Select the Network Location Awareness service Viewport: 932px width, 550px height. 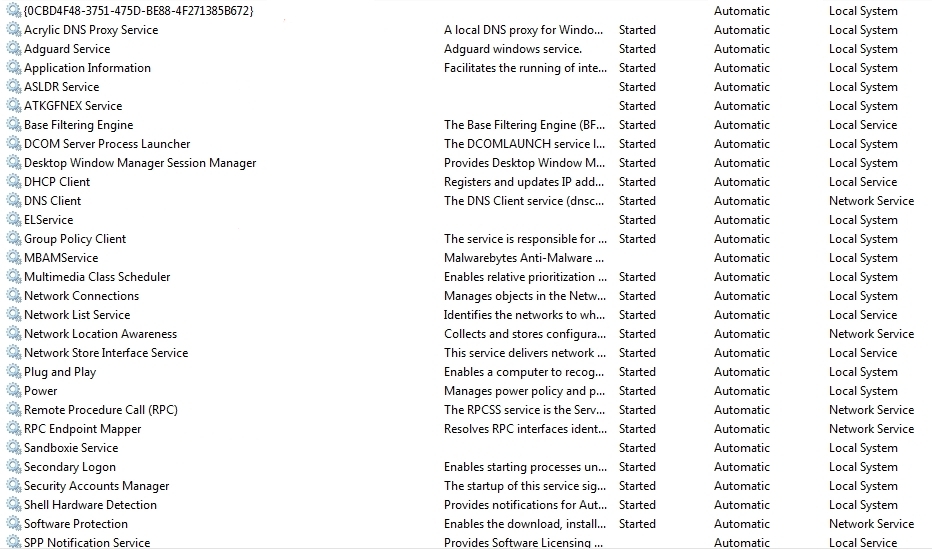(100, 334)
